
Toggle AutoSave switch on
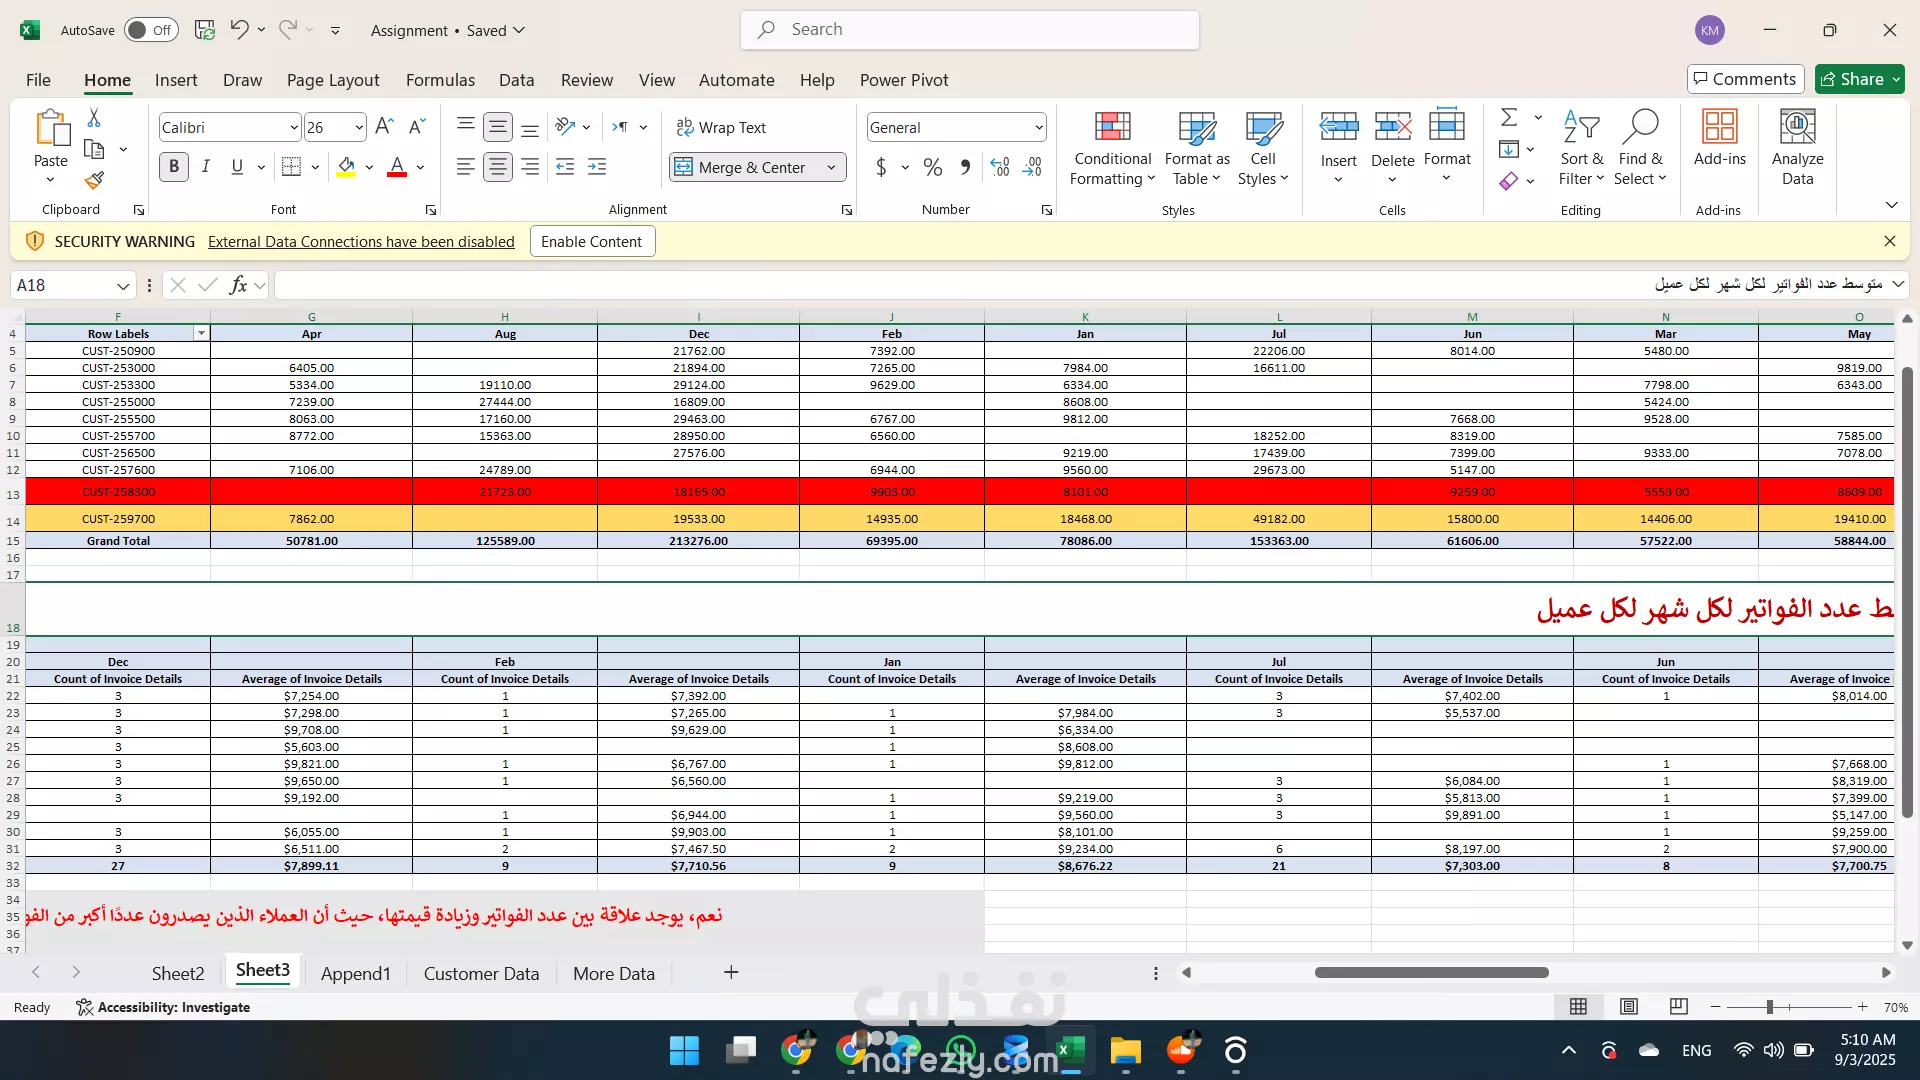[x=151, y=30]
